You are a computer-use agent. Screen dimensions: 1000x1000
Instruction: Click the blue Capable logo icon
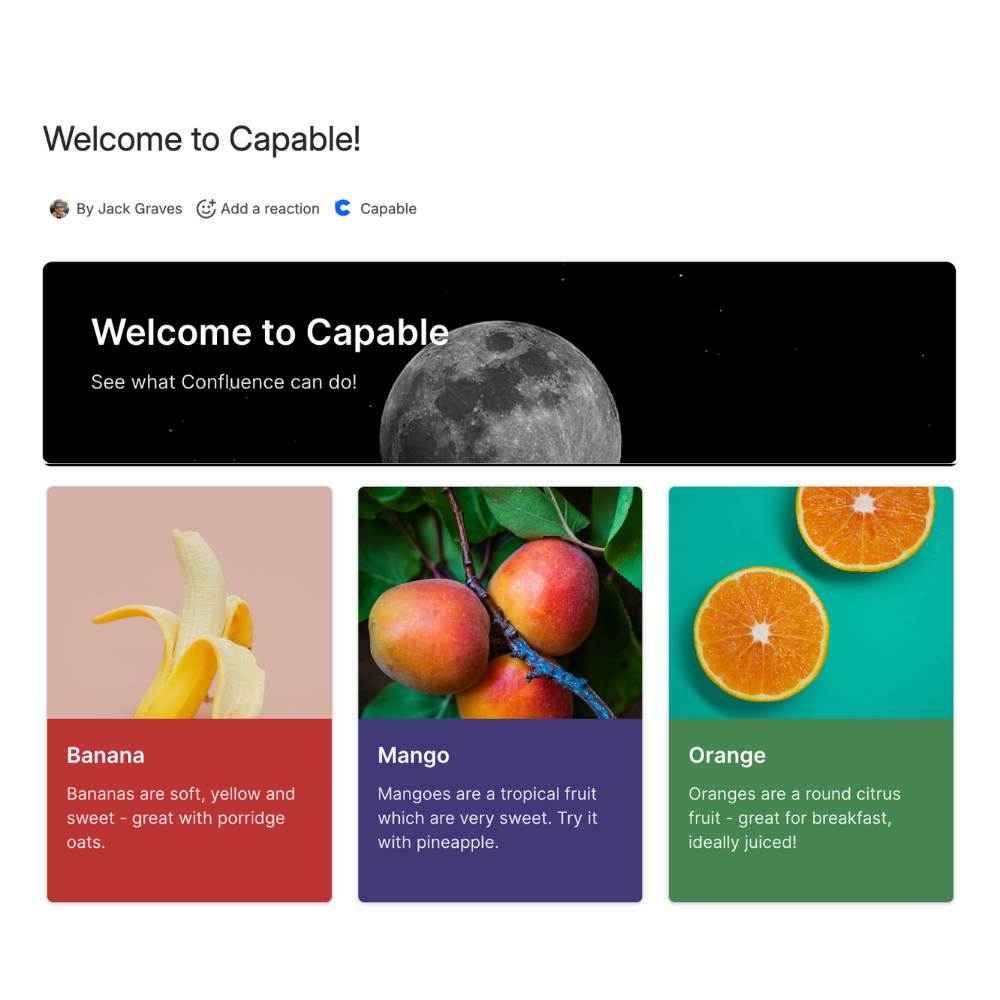point(343,208)
